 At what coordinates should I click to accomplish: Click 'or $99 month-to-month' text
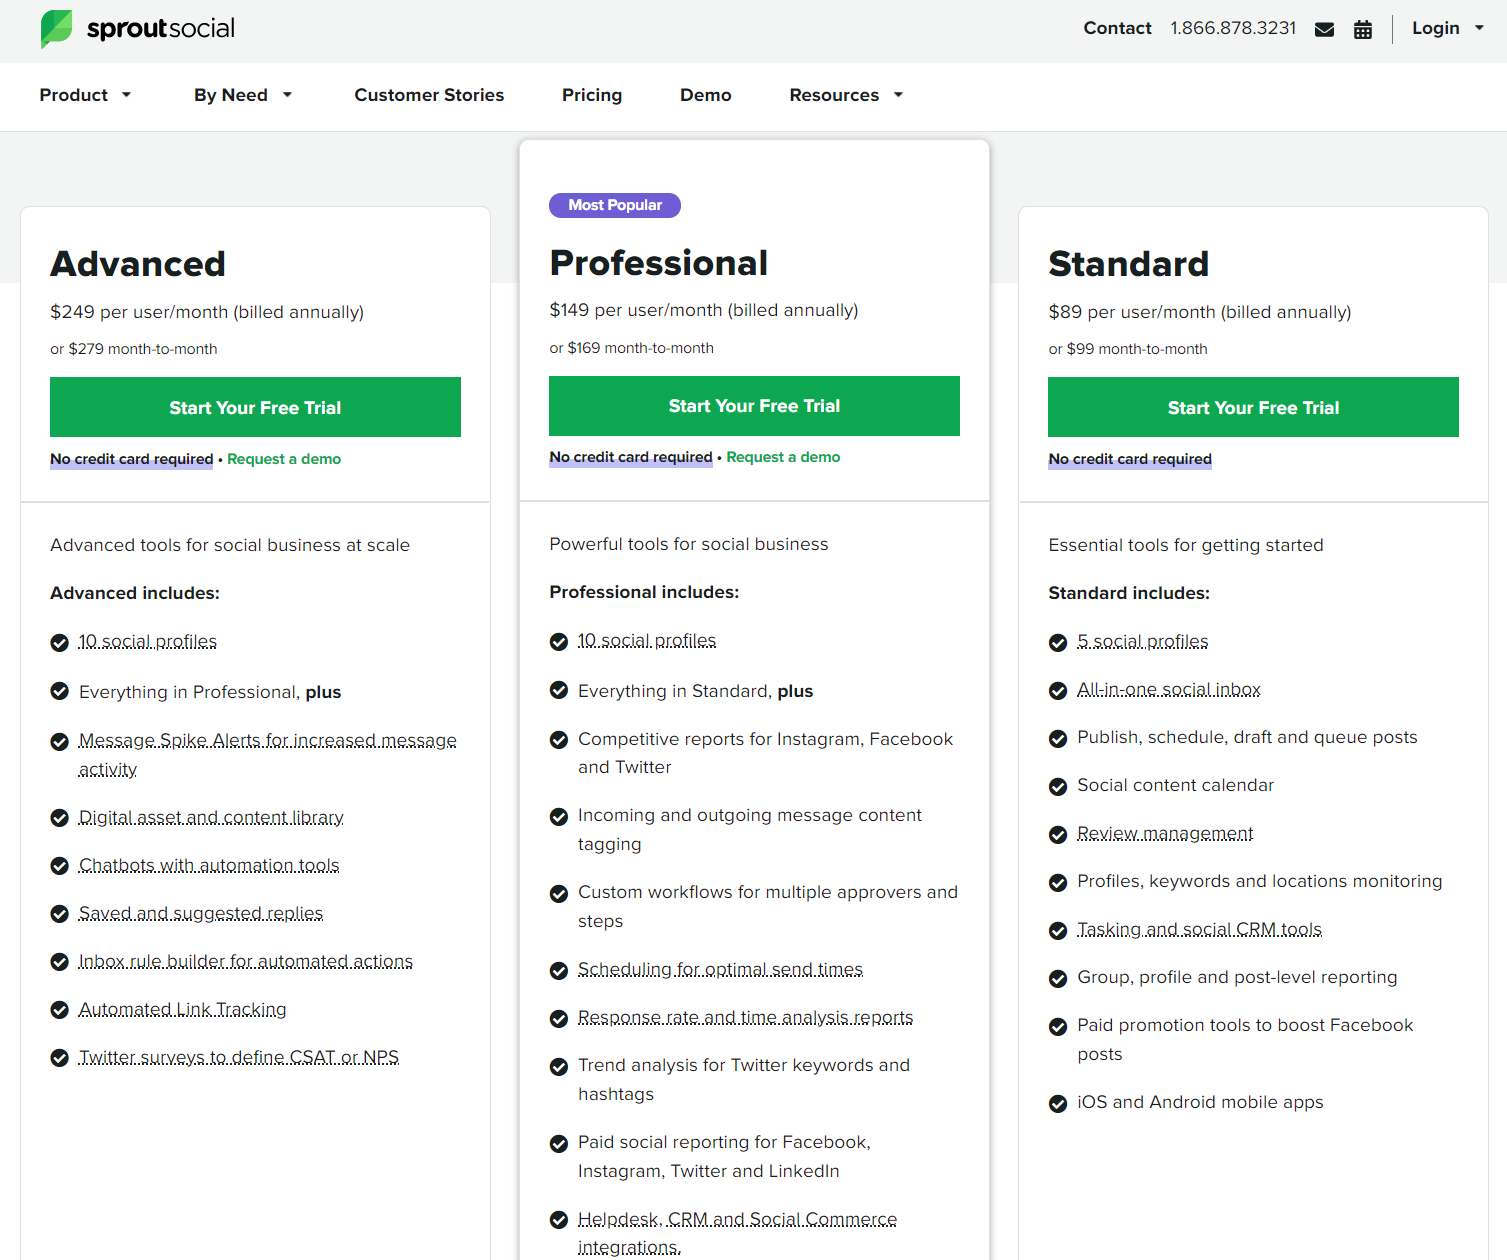[x=1128, y=349]
